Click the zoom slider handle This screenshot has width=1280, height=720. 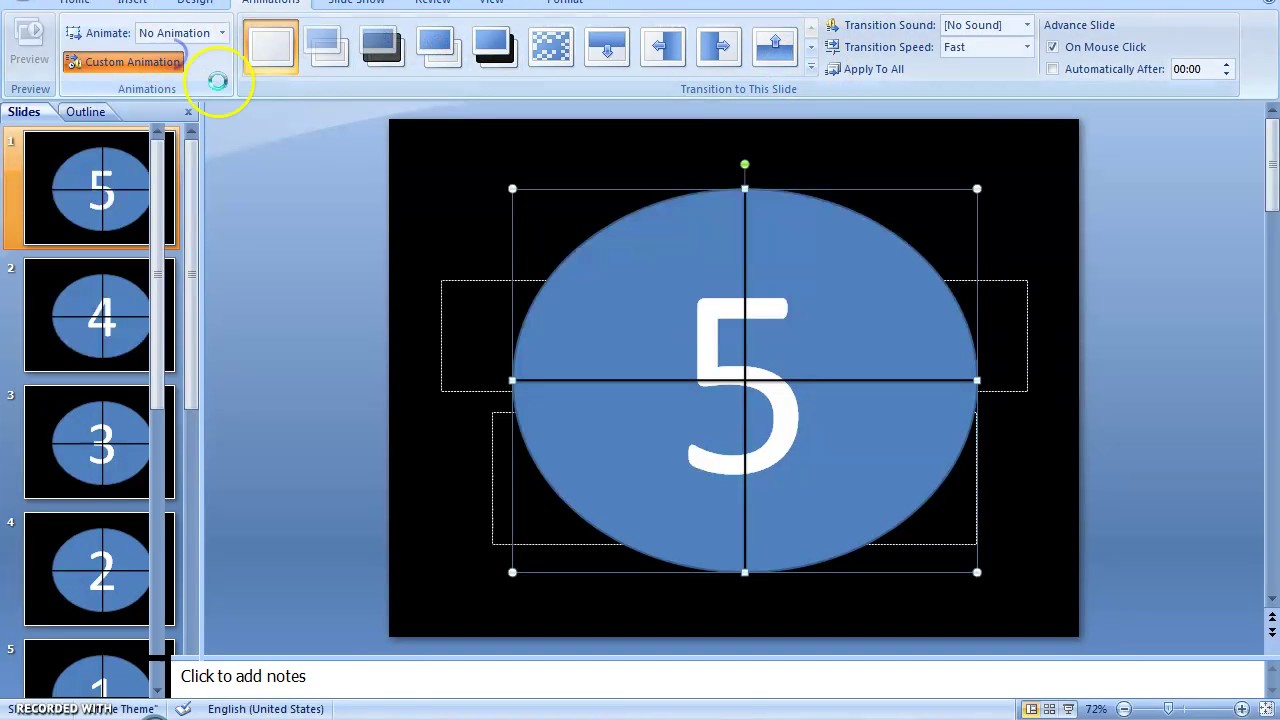(1168, 709)
